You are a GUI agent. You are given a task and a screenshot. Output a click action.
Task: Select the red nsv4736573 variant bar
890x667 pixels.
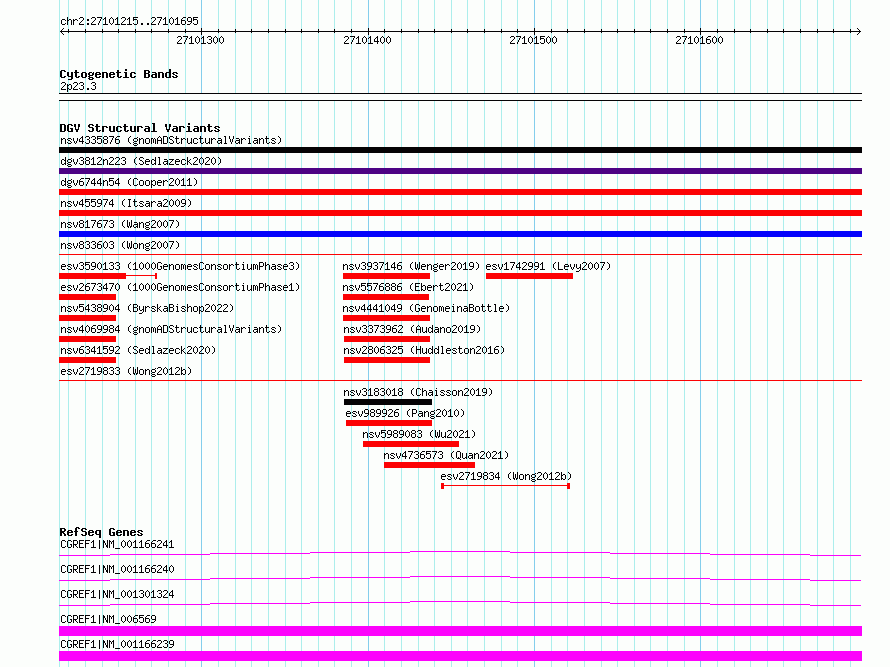(430, 465)
